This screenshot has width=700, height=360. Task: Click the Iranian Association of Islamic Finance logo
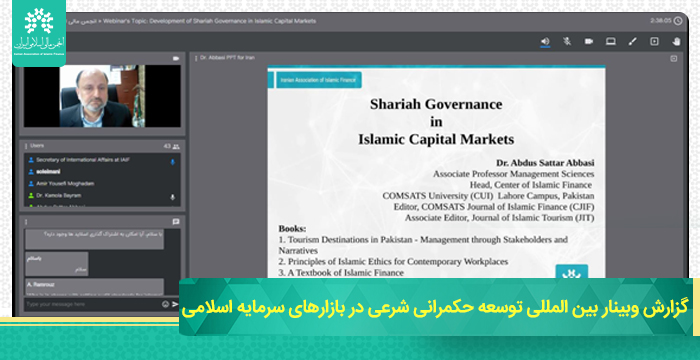(39, 33)
